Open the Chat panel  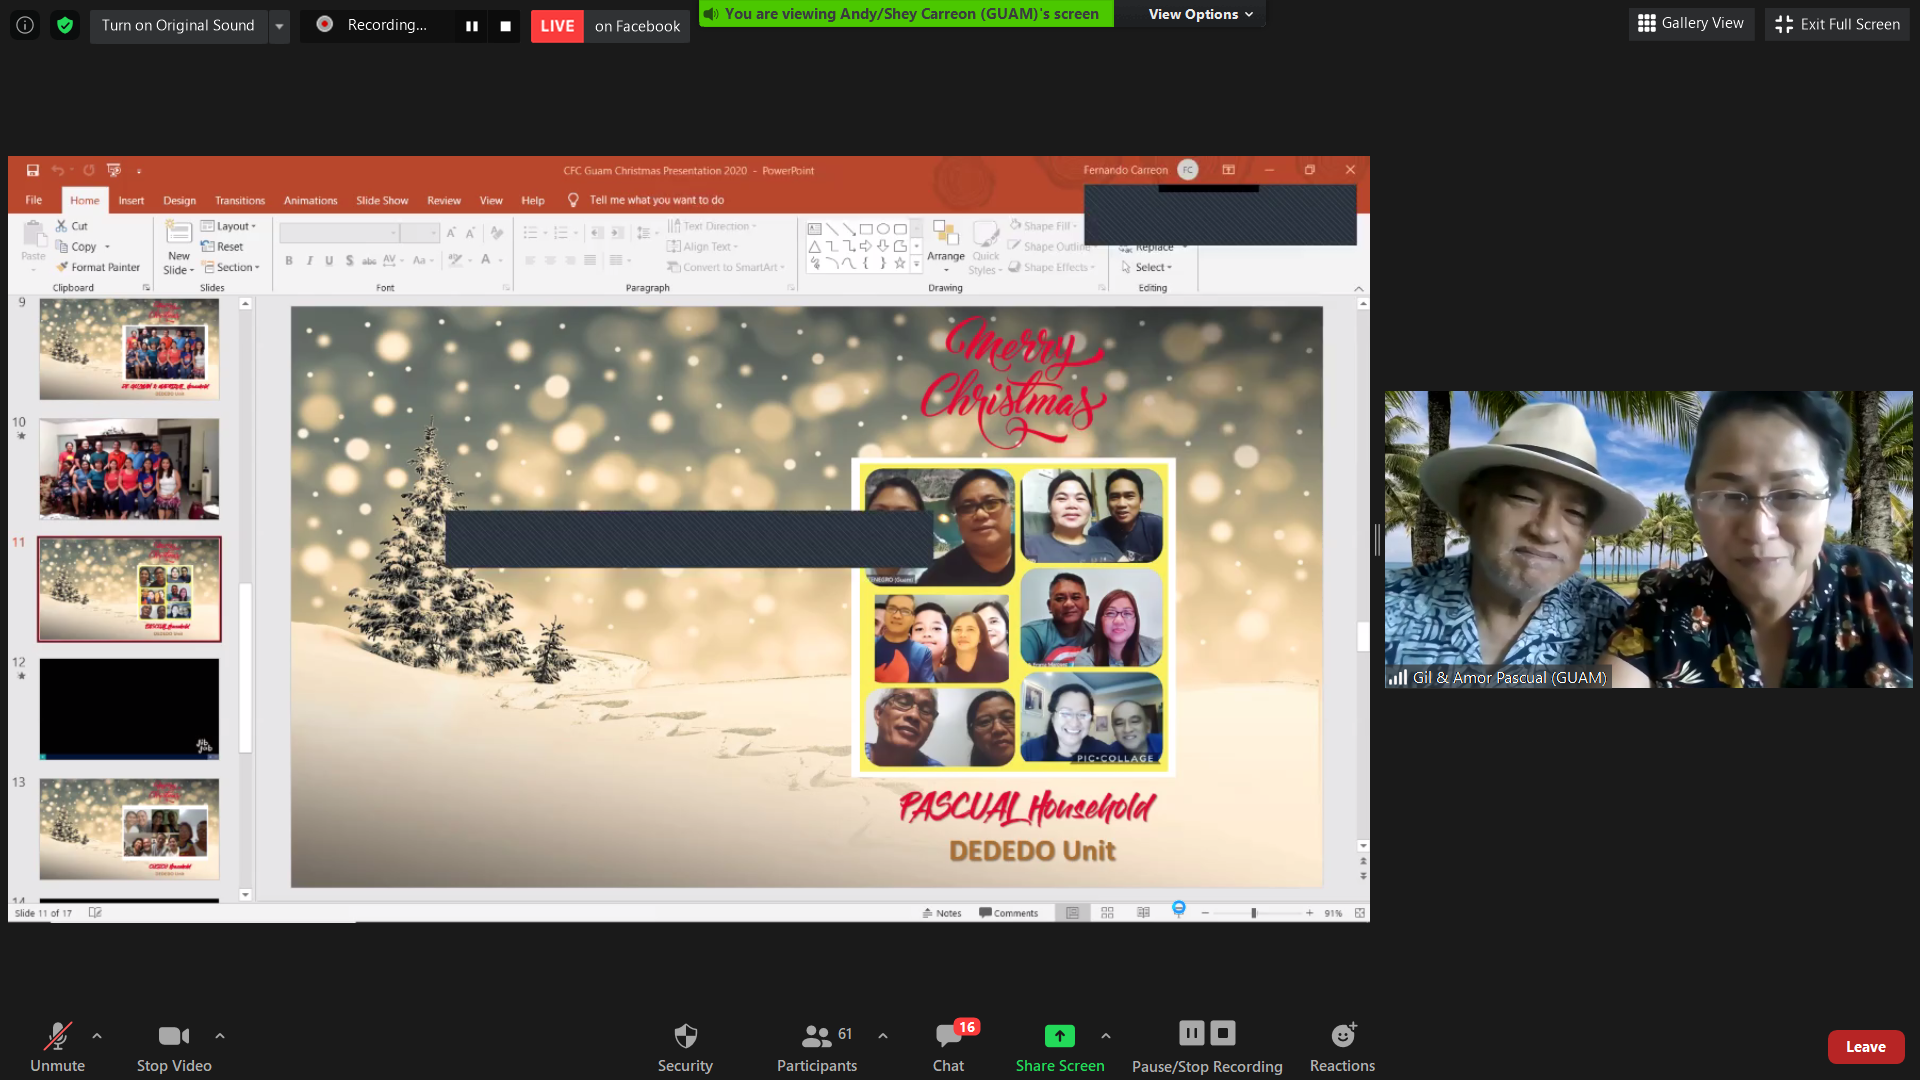click(x=948, y=1047)
